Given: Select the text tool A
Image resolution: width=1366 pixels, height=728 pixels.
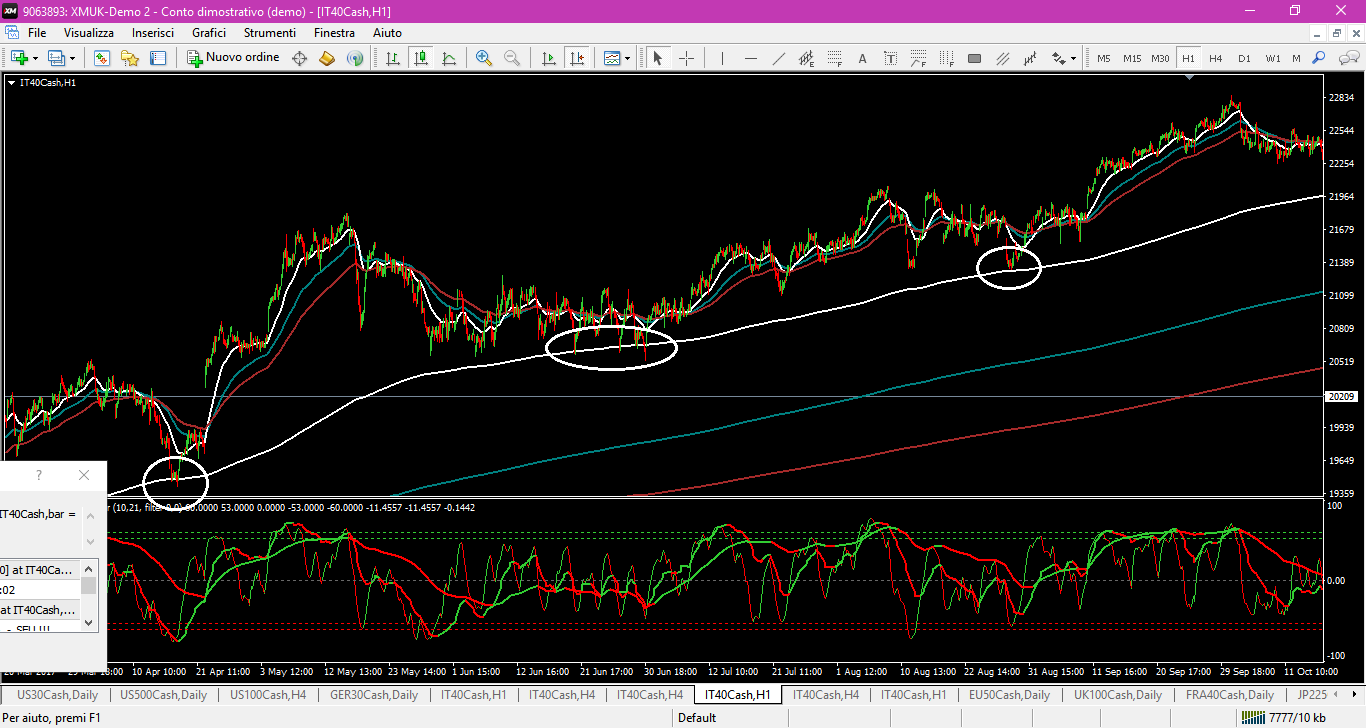Looking at the screenshot, I should 863,58.
